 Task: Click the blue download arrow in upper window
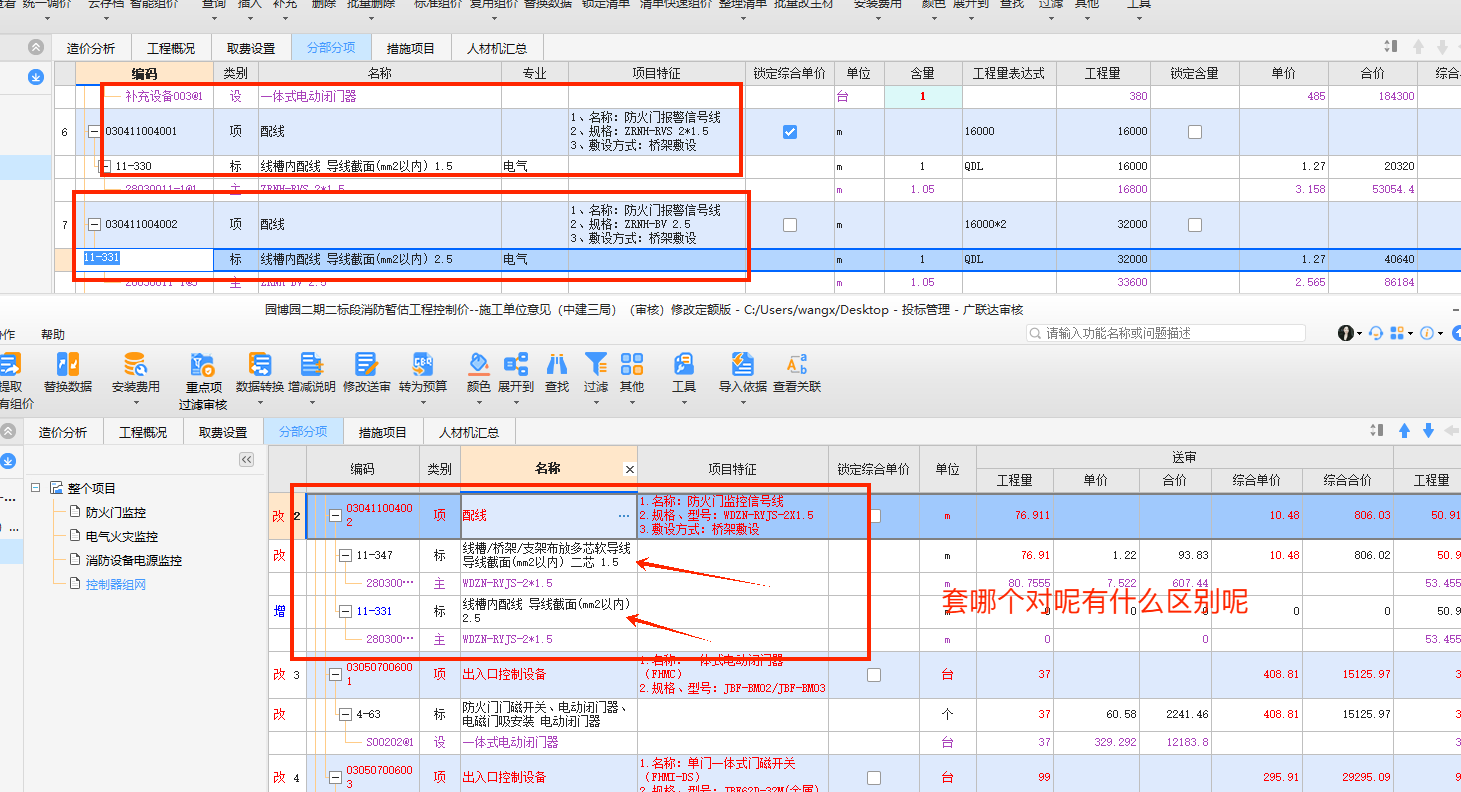click(x=36, y=76)
